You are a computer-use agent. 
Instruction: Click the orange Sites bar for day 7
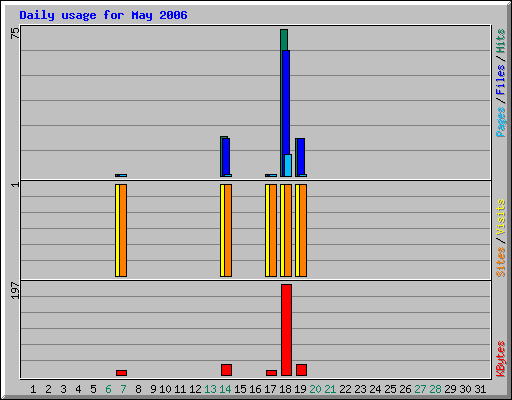point(123,230)
